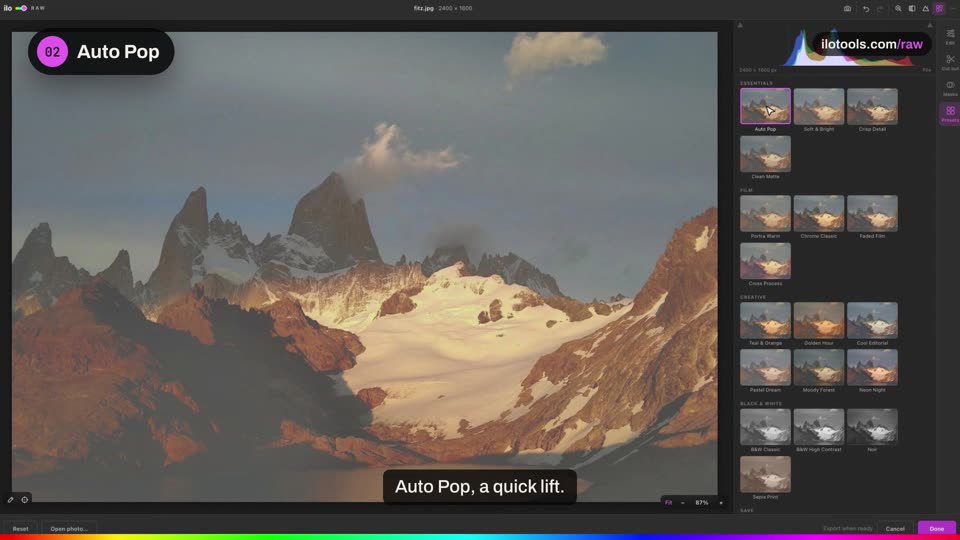Viewport: 960px width, 540px height.
Task: Toggle before/after compare view icon
Action: click(912, 9)
